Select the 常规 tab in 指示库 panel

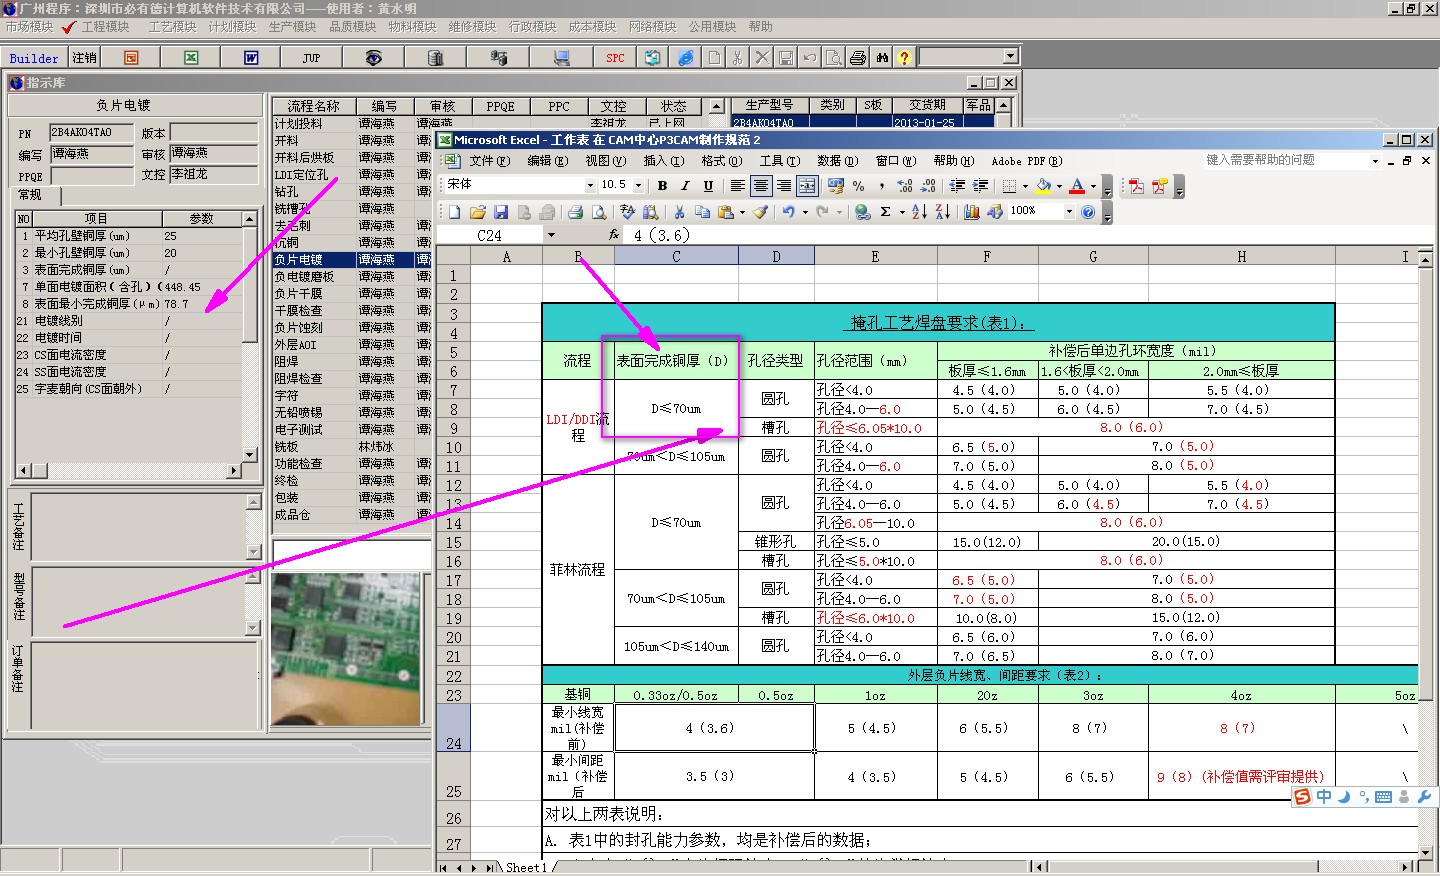click(x=30, y=195)
